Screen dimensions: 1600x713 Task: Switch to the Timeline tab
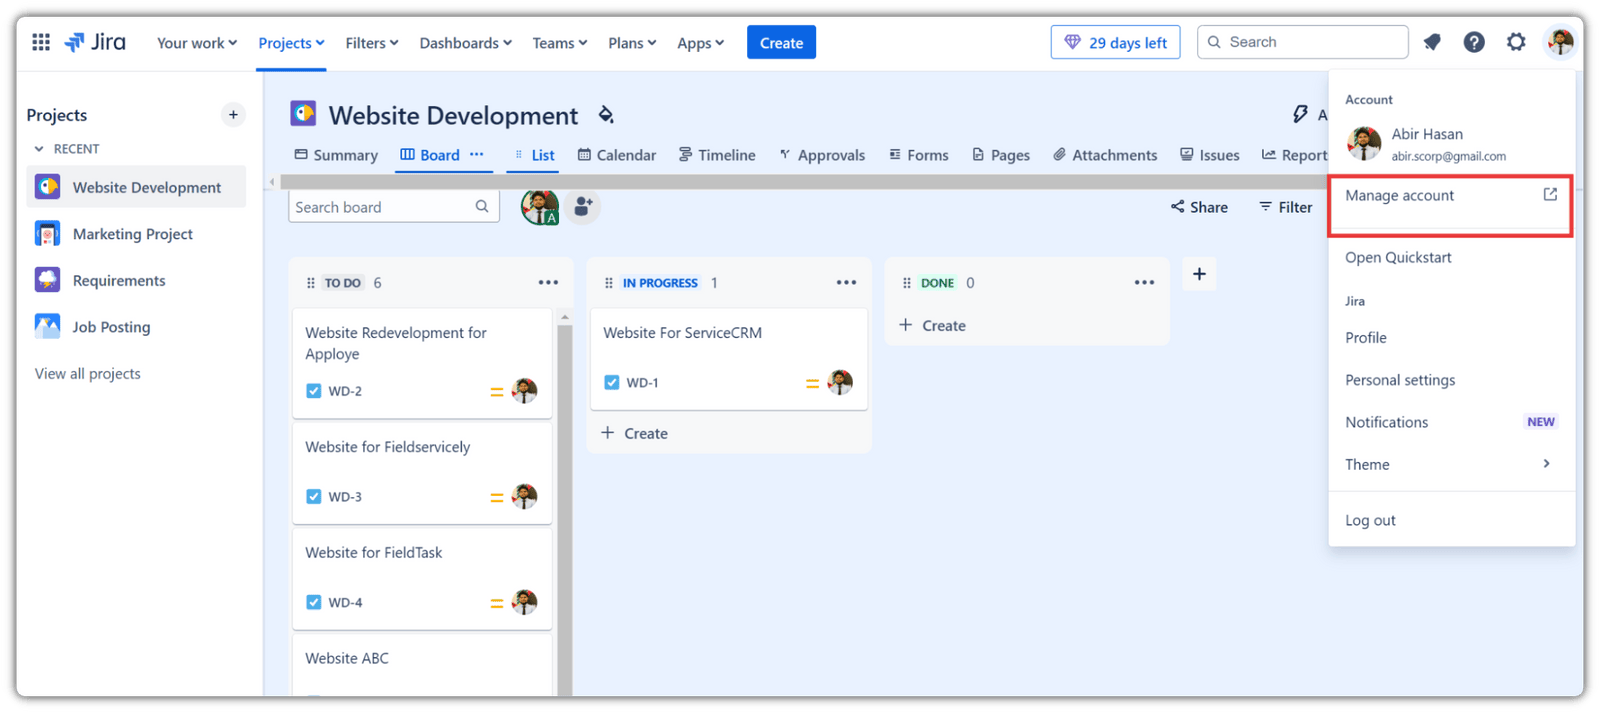point(717,155)
